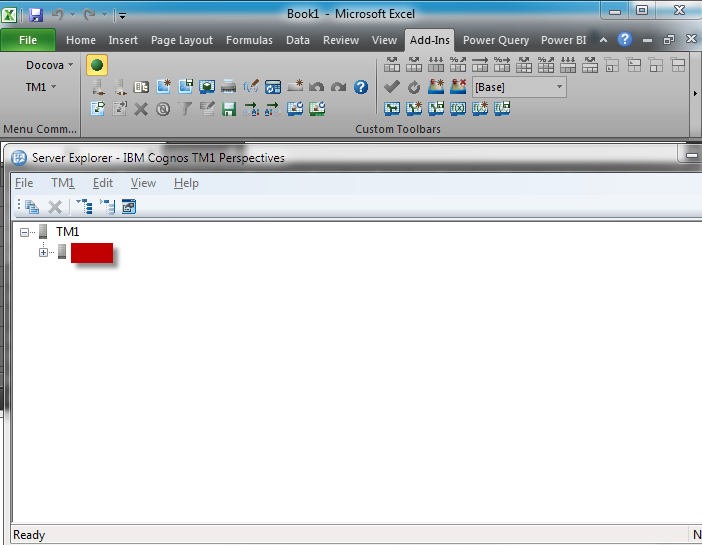Minimize the Server Explorer window

(x=691, y=155)
